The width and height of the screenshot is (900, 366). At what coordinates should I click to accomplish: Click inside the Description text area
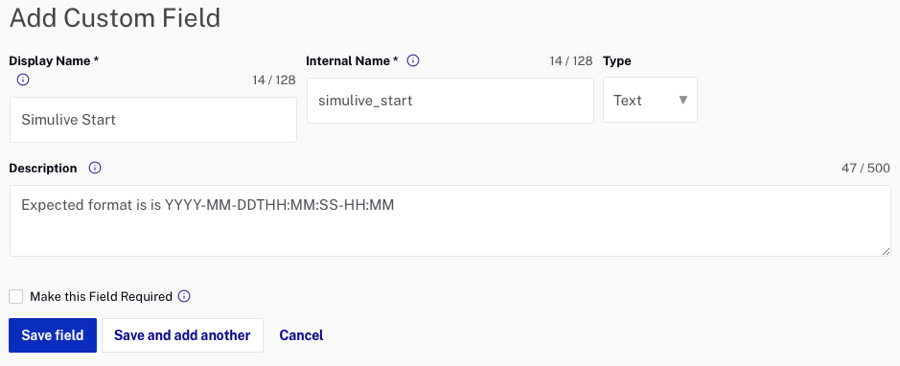(450, 221)
